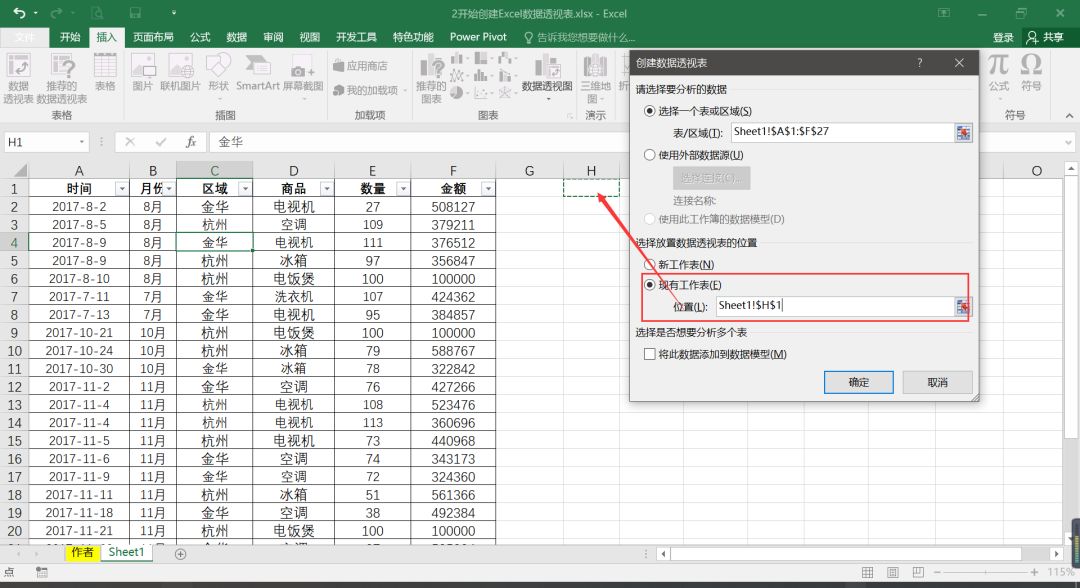This screenshot has height=588, width=1080.
Task: Click the insert function fx icon
Action: pos(191,142)
